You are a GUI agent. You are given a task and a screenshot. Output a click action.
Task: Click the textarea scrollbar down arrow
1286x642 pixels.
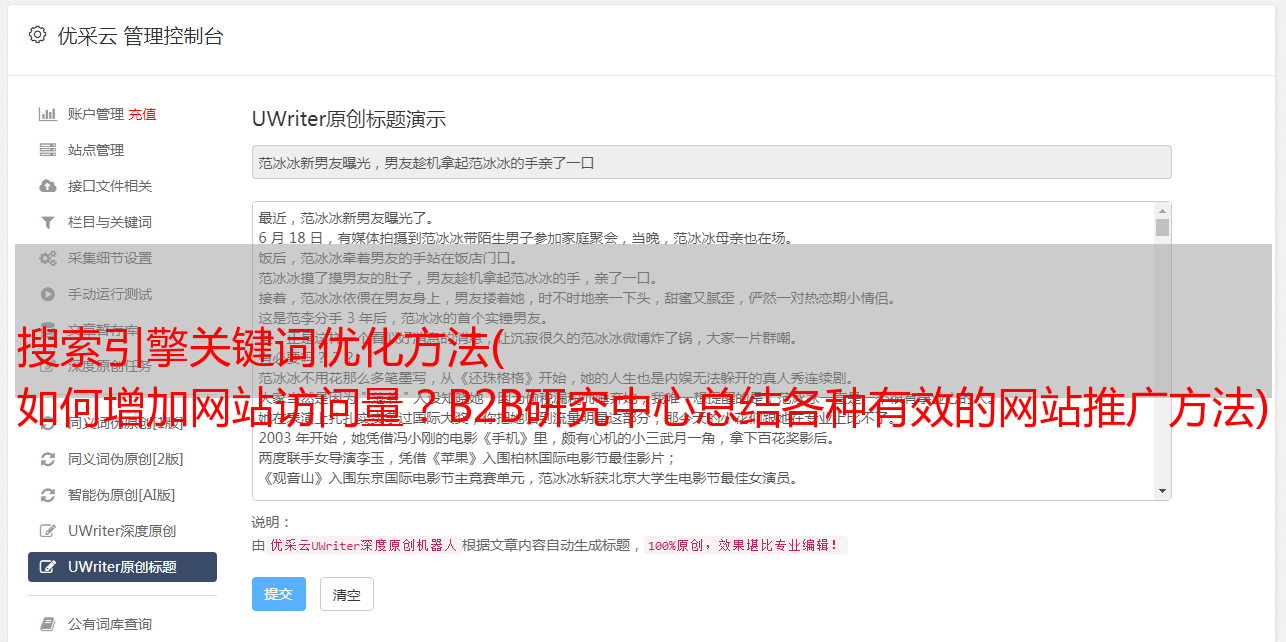tap(1162, 491)
